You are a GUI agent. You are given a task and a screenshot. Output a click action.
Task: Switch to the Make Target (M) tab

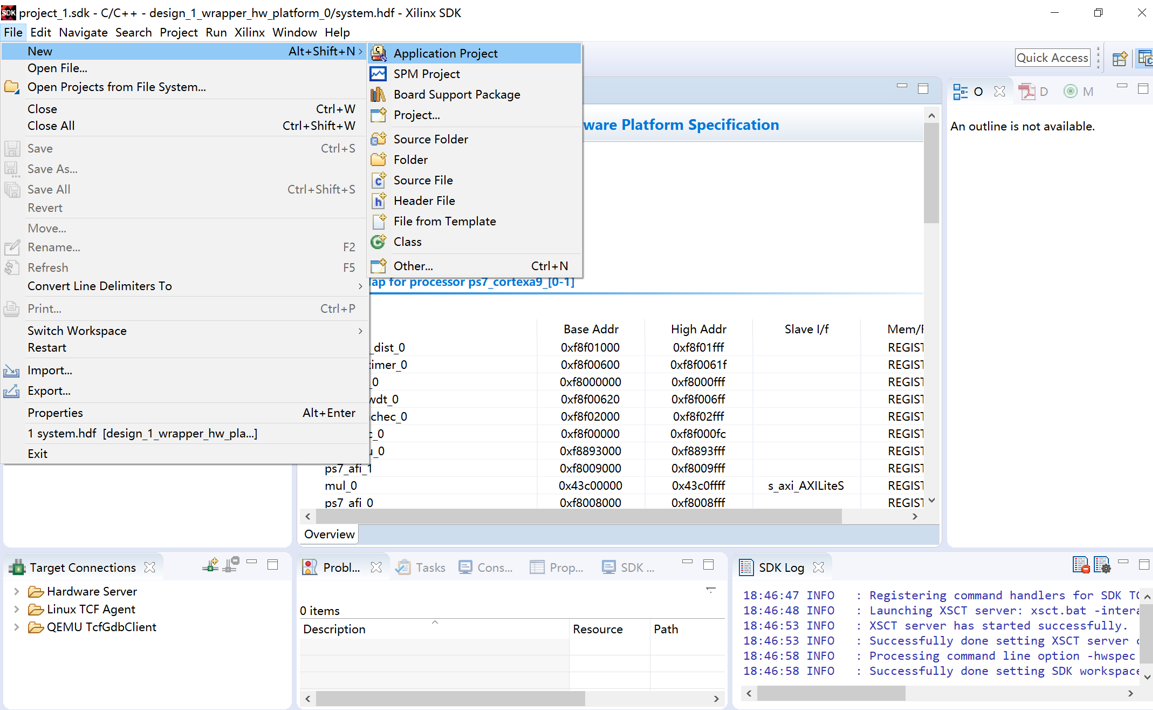pos(1079,92)
